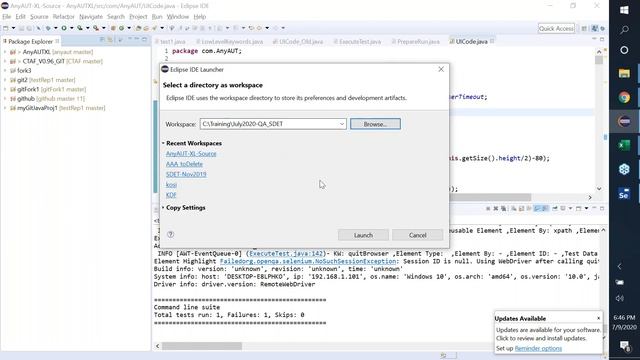Toggle Link with Editor in Package Explorer
The width and height of the screenshot is (640, 360).
point(109,40)
